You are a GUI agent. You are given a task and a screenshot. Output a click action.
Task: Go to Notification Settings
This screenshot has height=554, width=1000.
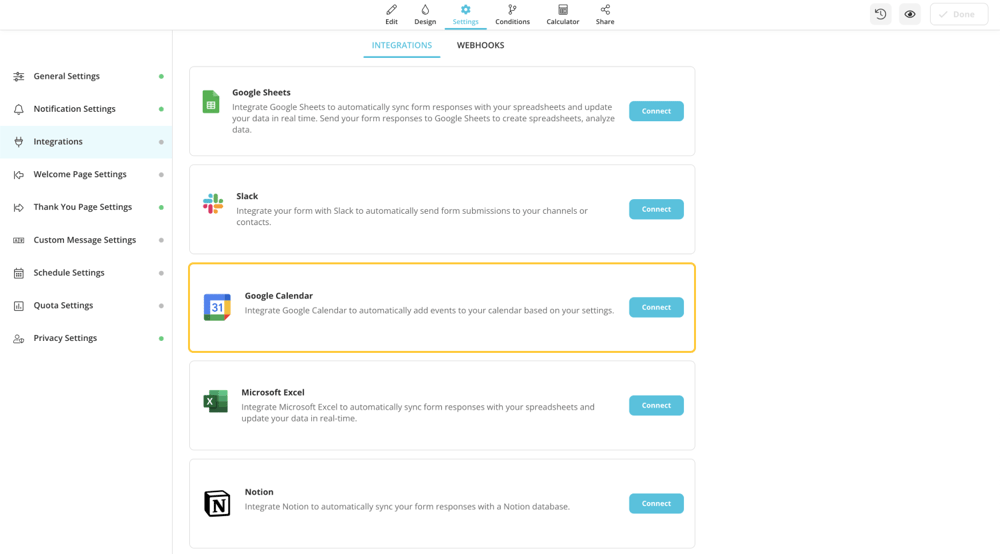[74, 109]
